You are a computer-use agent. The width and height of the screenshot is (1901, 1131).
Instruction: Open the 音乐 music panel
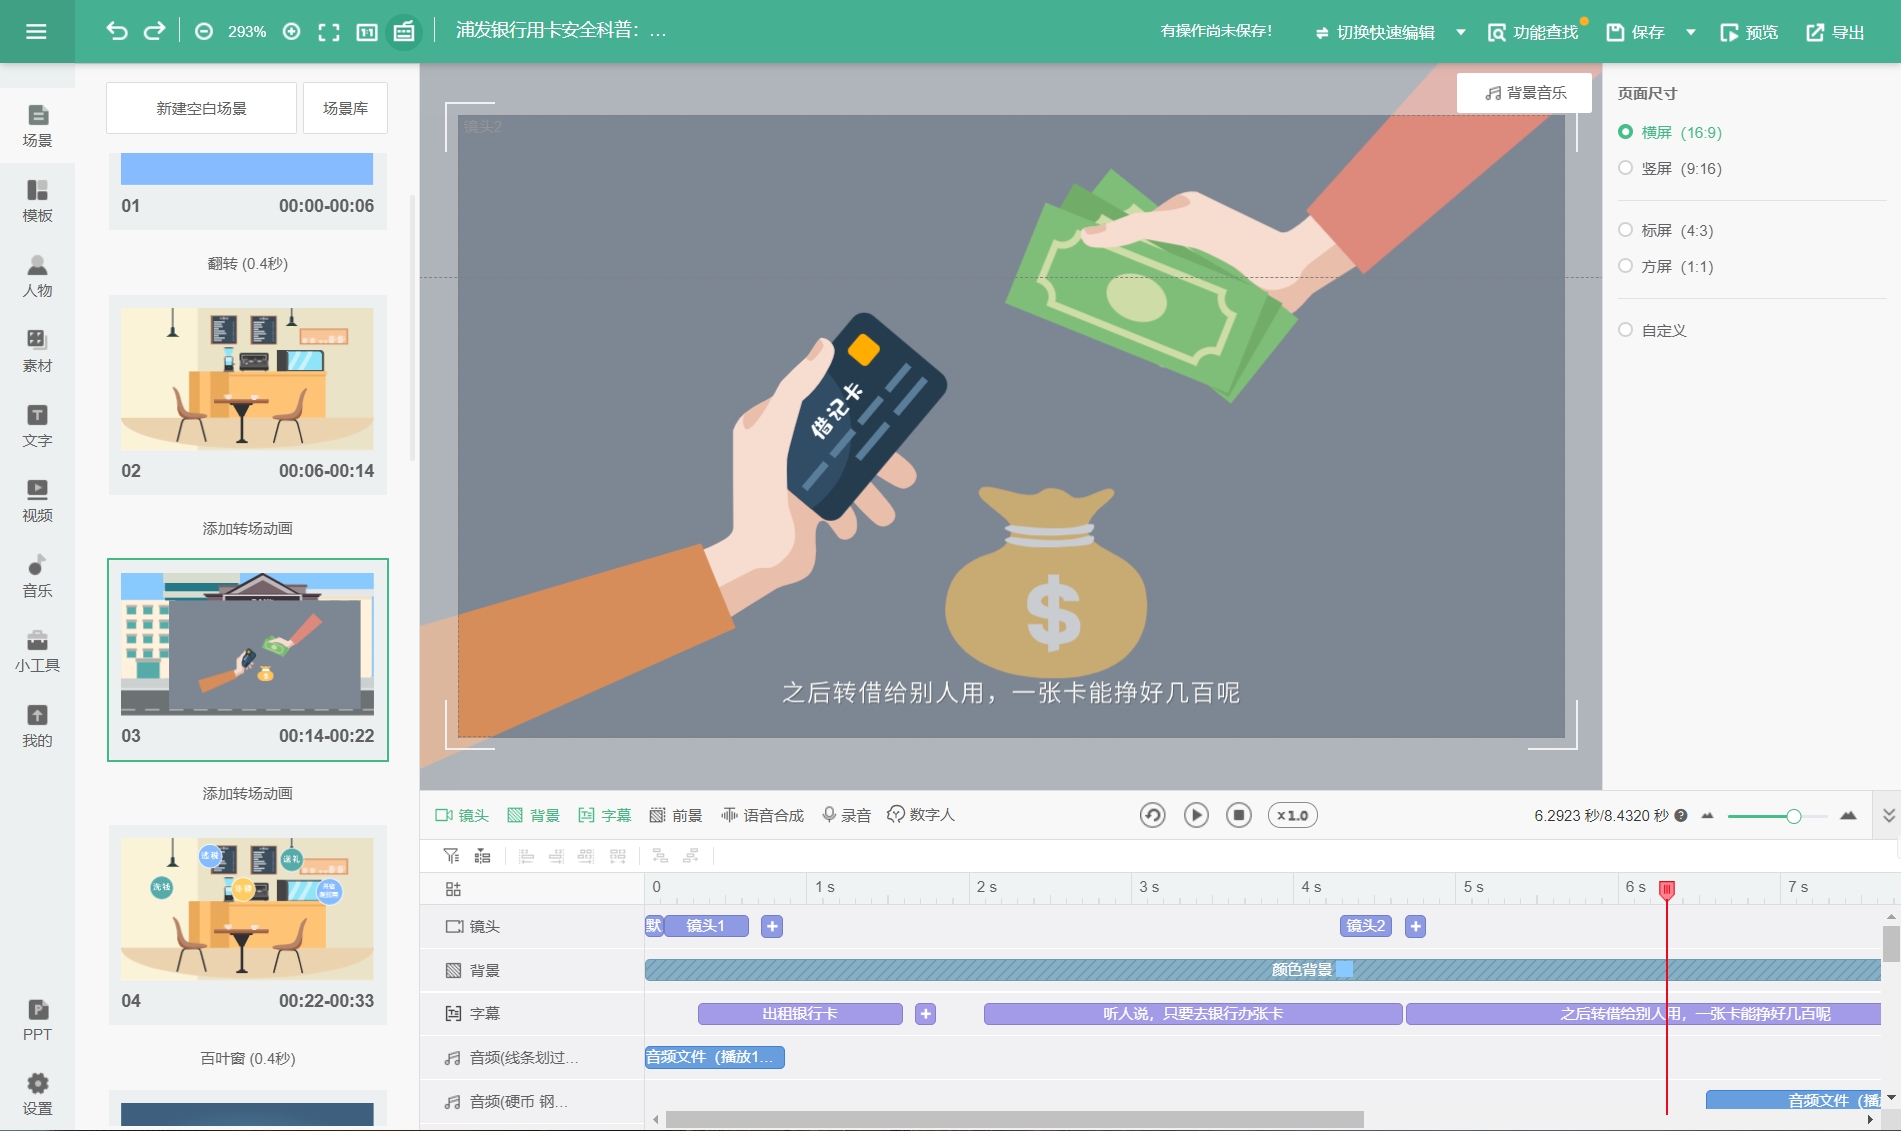37,577
